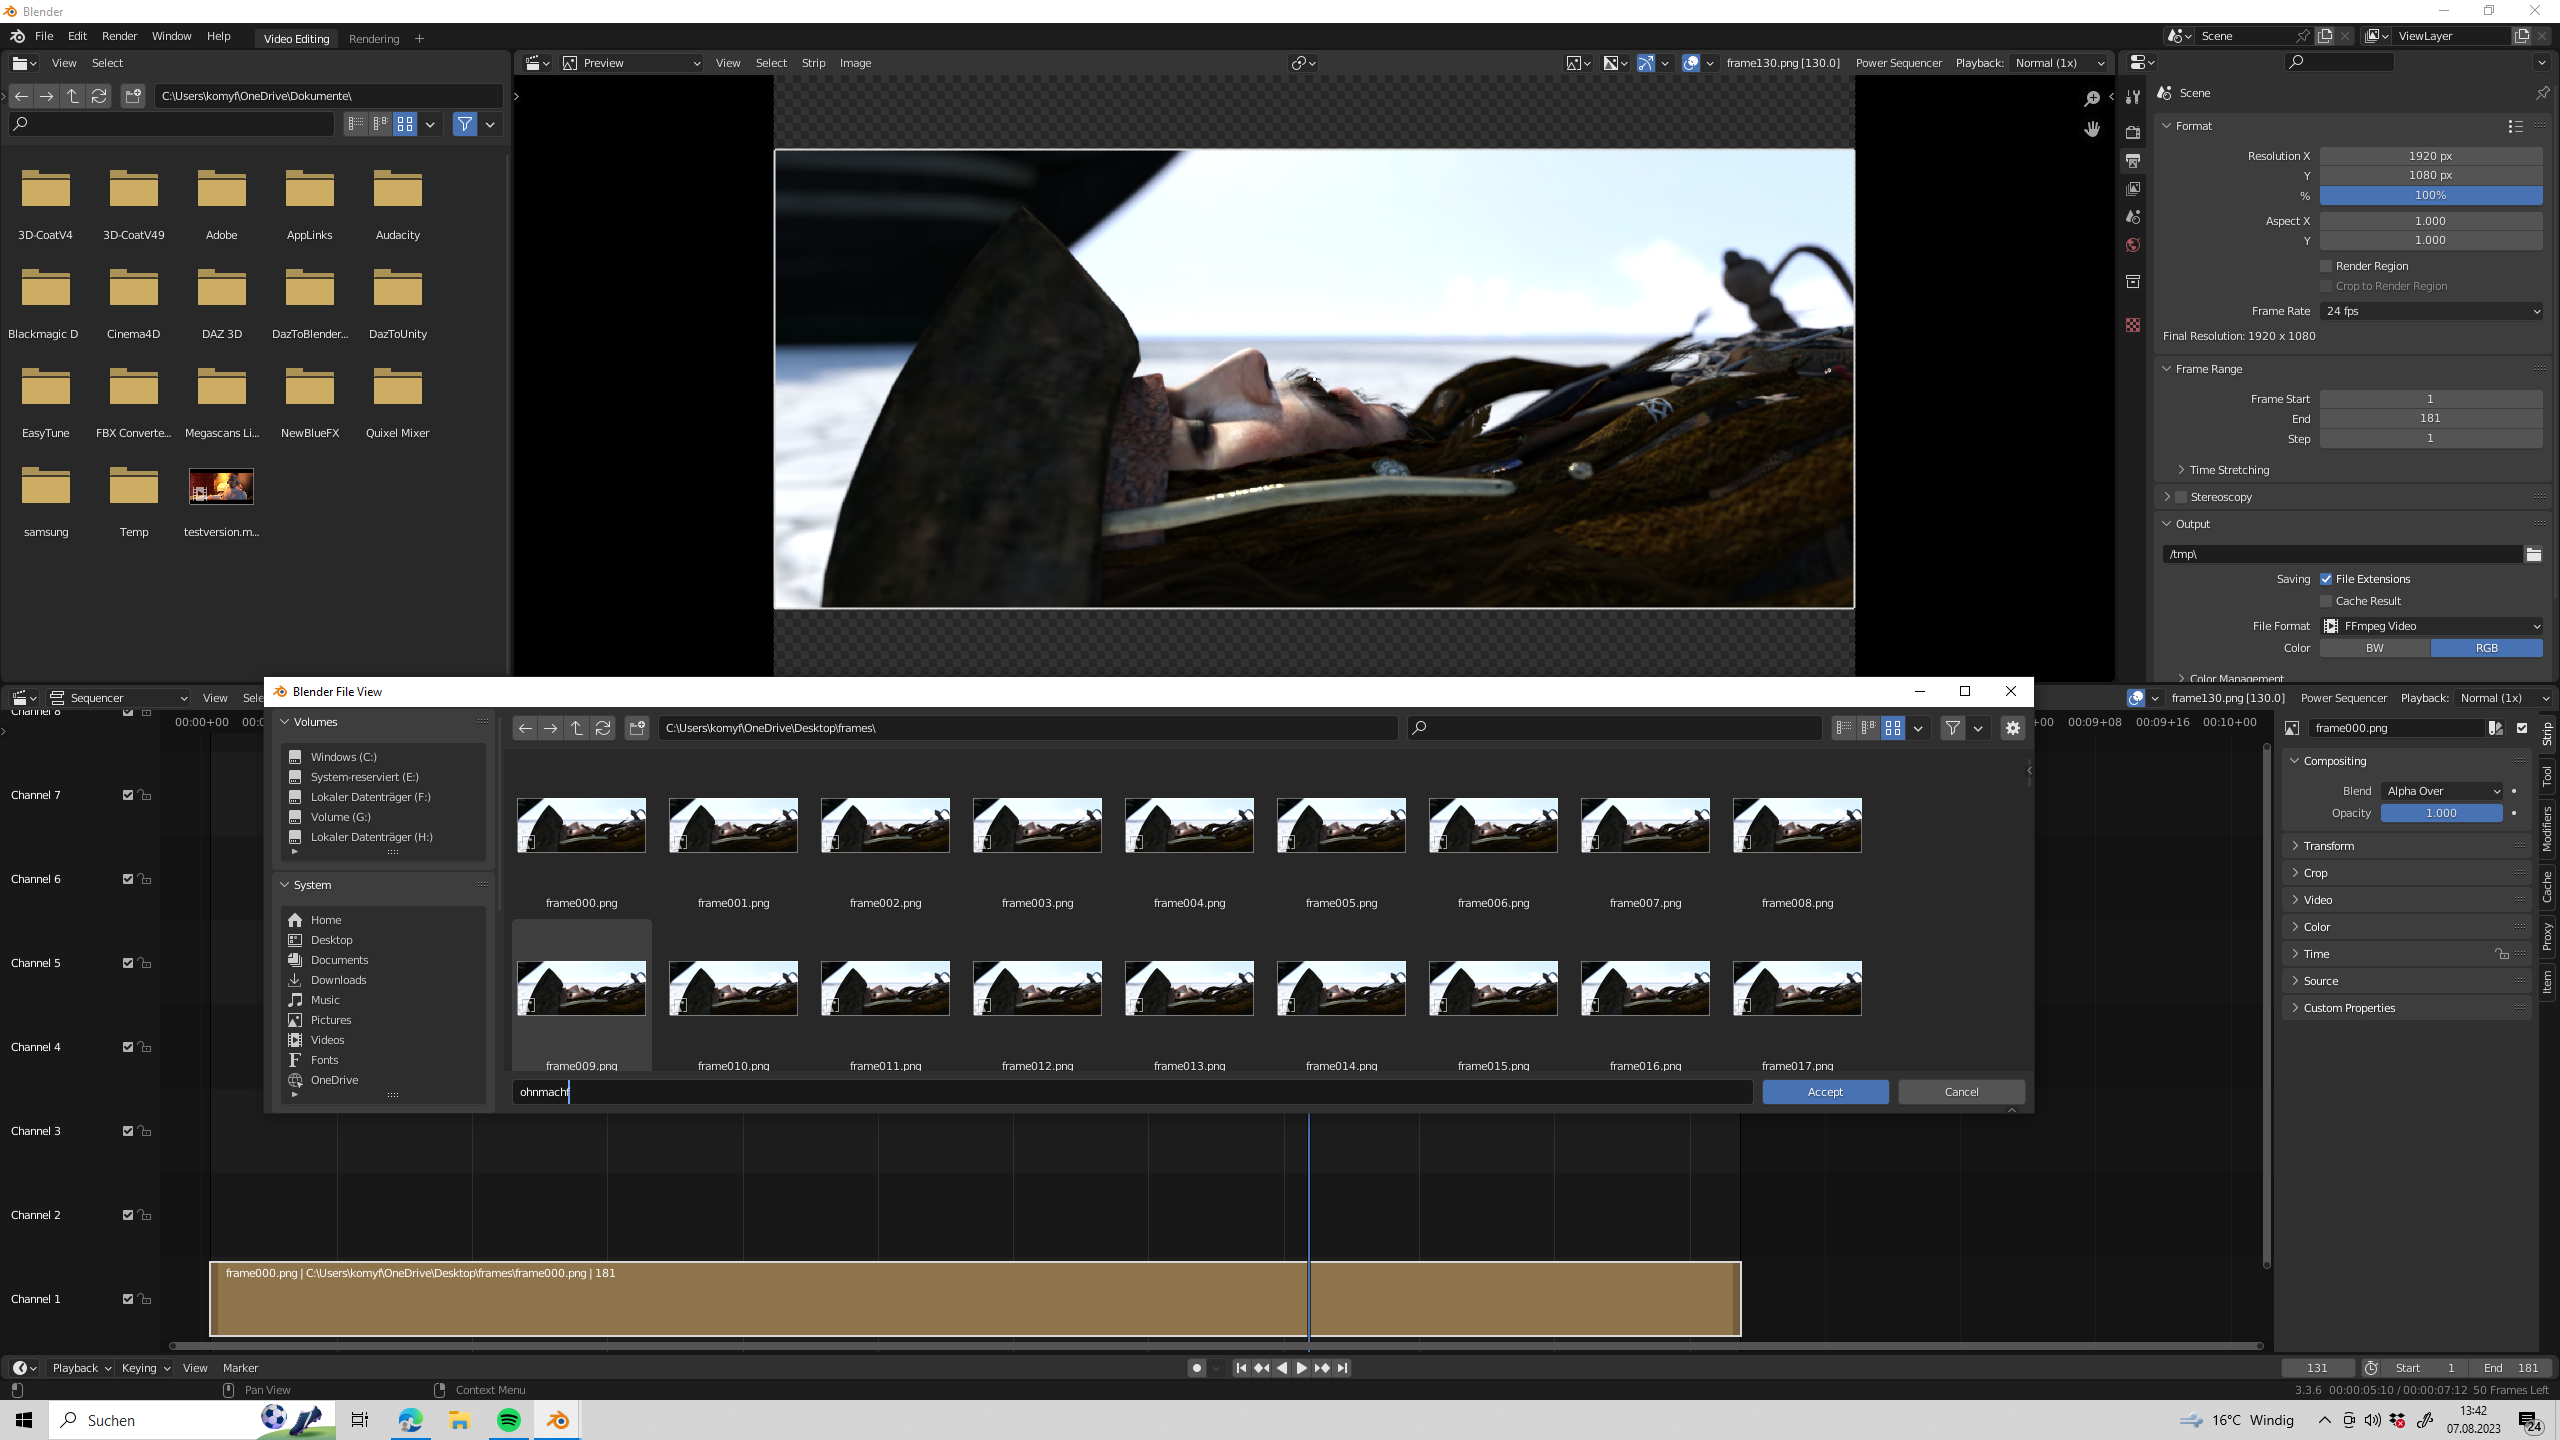Click the file browser settings gear icon
The image size is (2560, 1440).
(2012, 728)
